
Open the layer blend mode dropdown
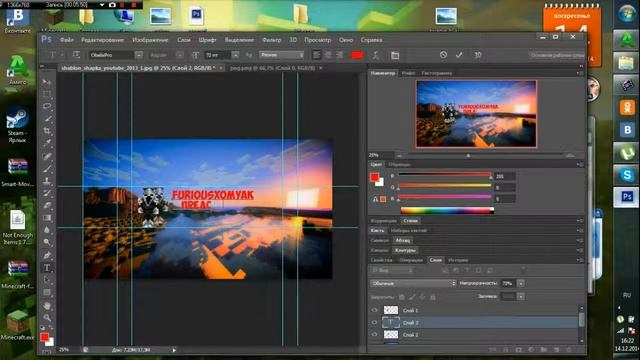pos(413,283)
